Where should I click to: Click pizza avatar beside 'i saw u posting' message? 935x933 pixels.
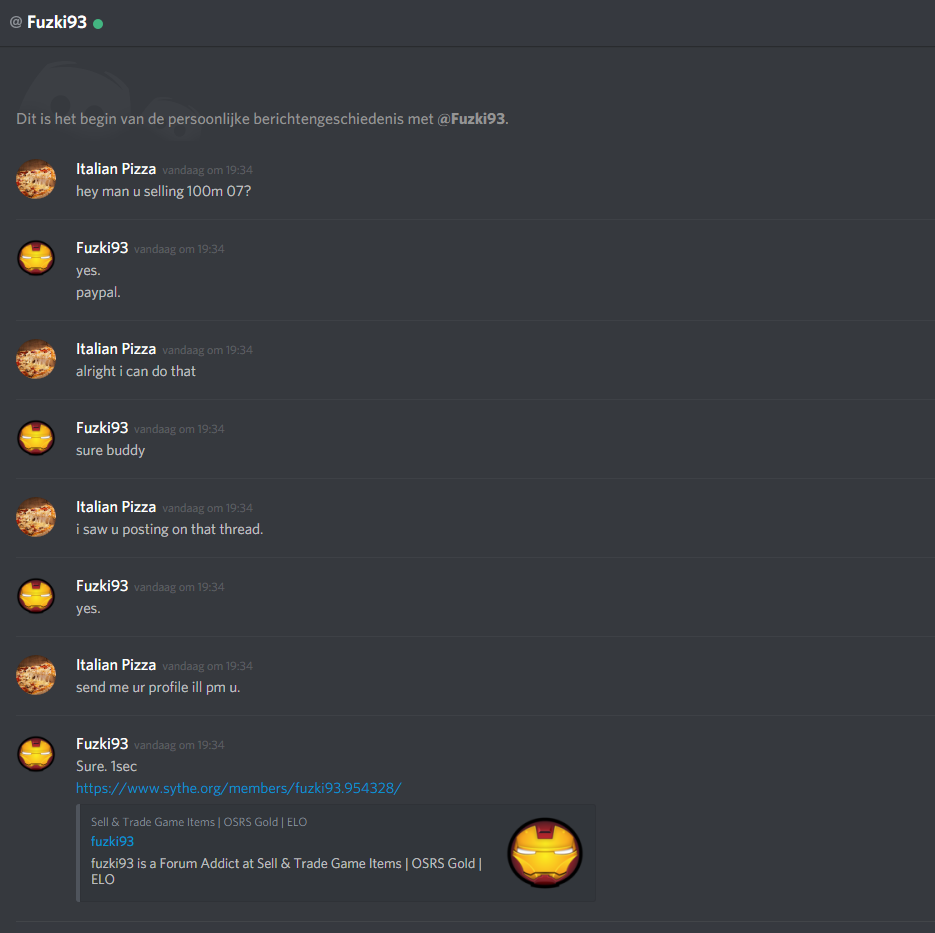(36, 517)
